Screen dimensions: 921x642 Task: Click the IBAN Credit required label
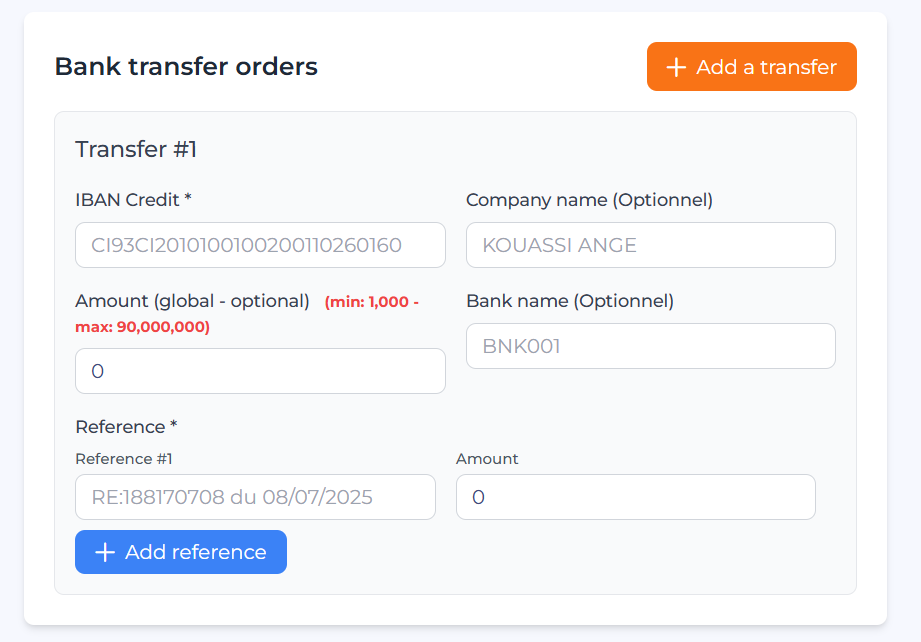point(131,200)
